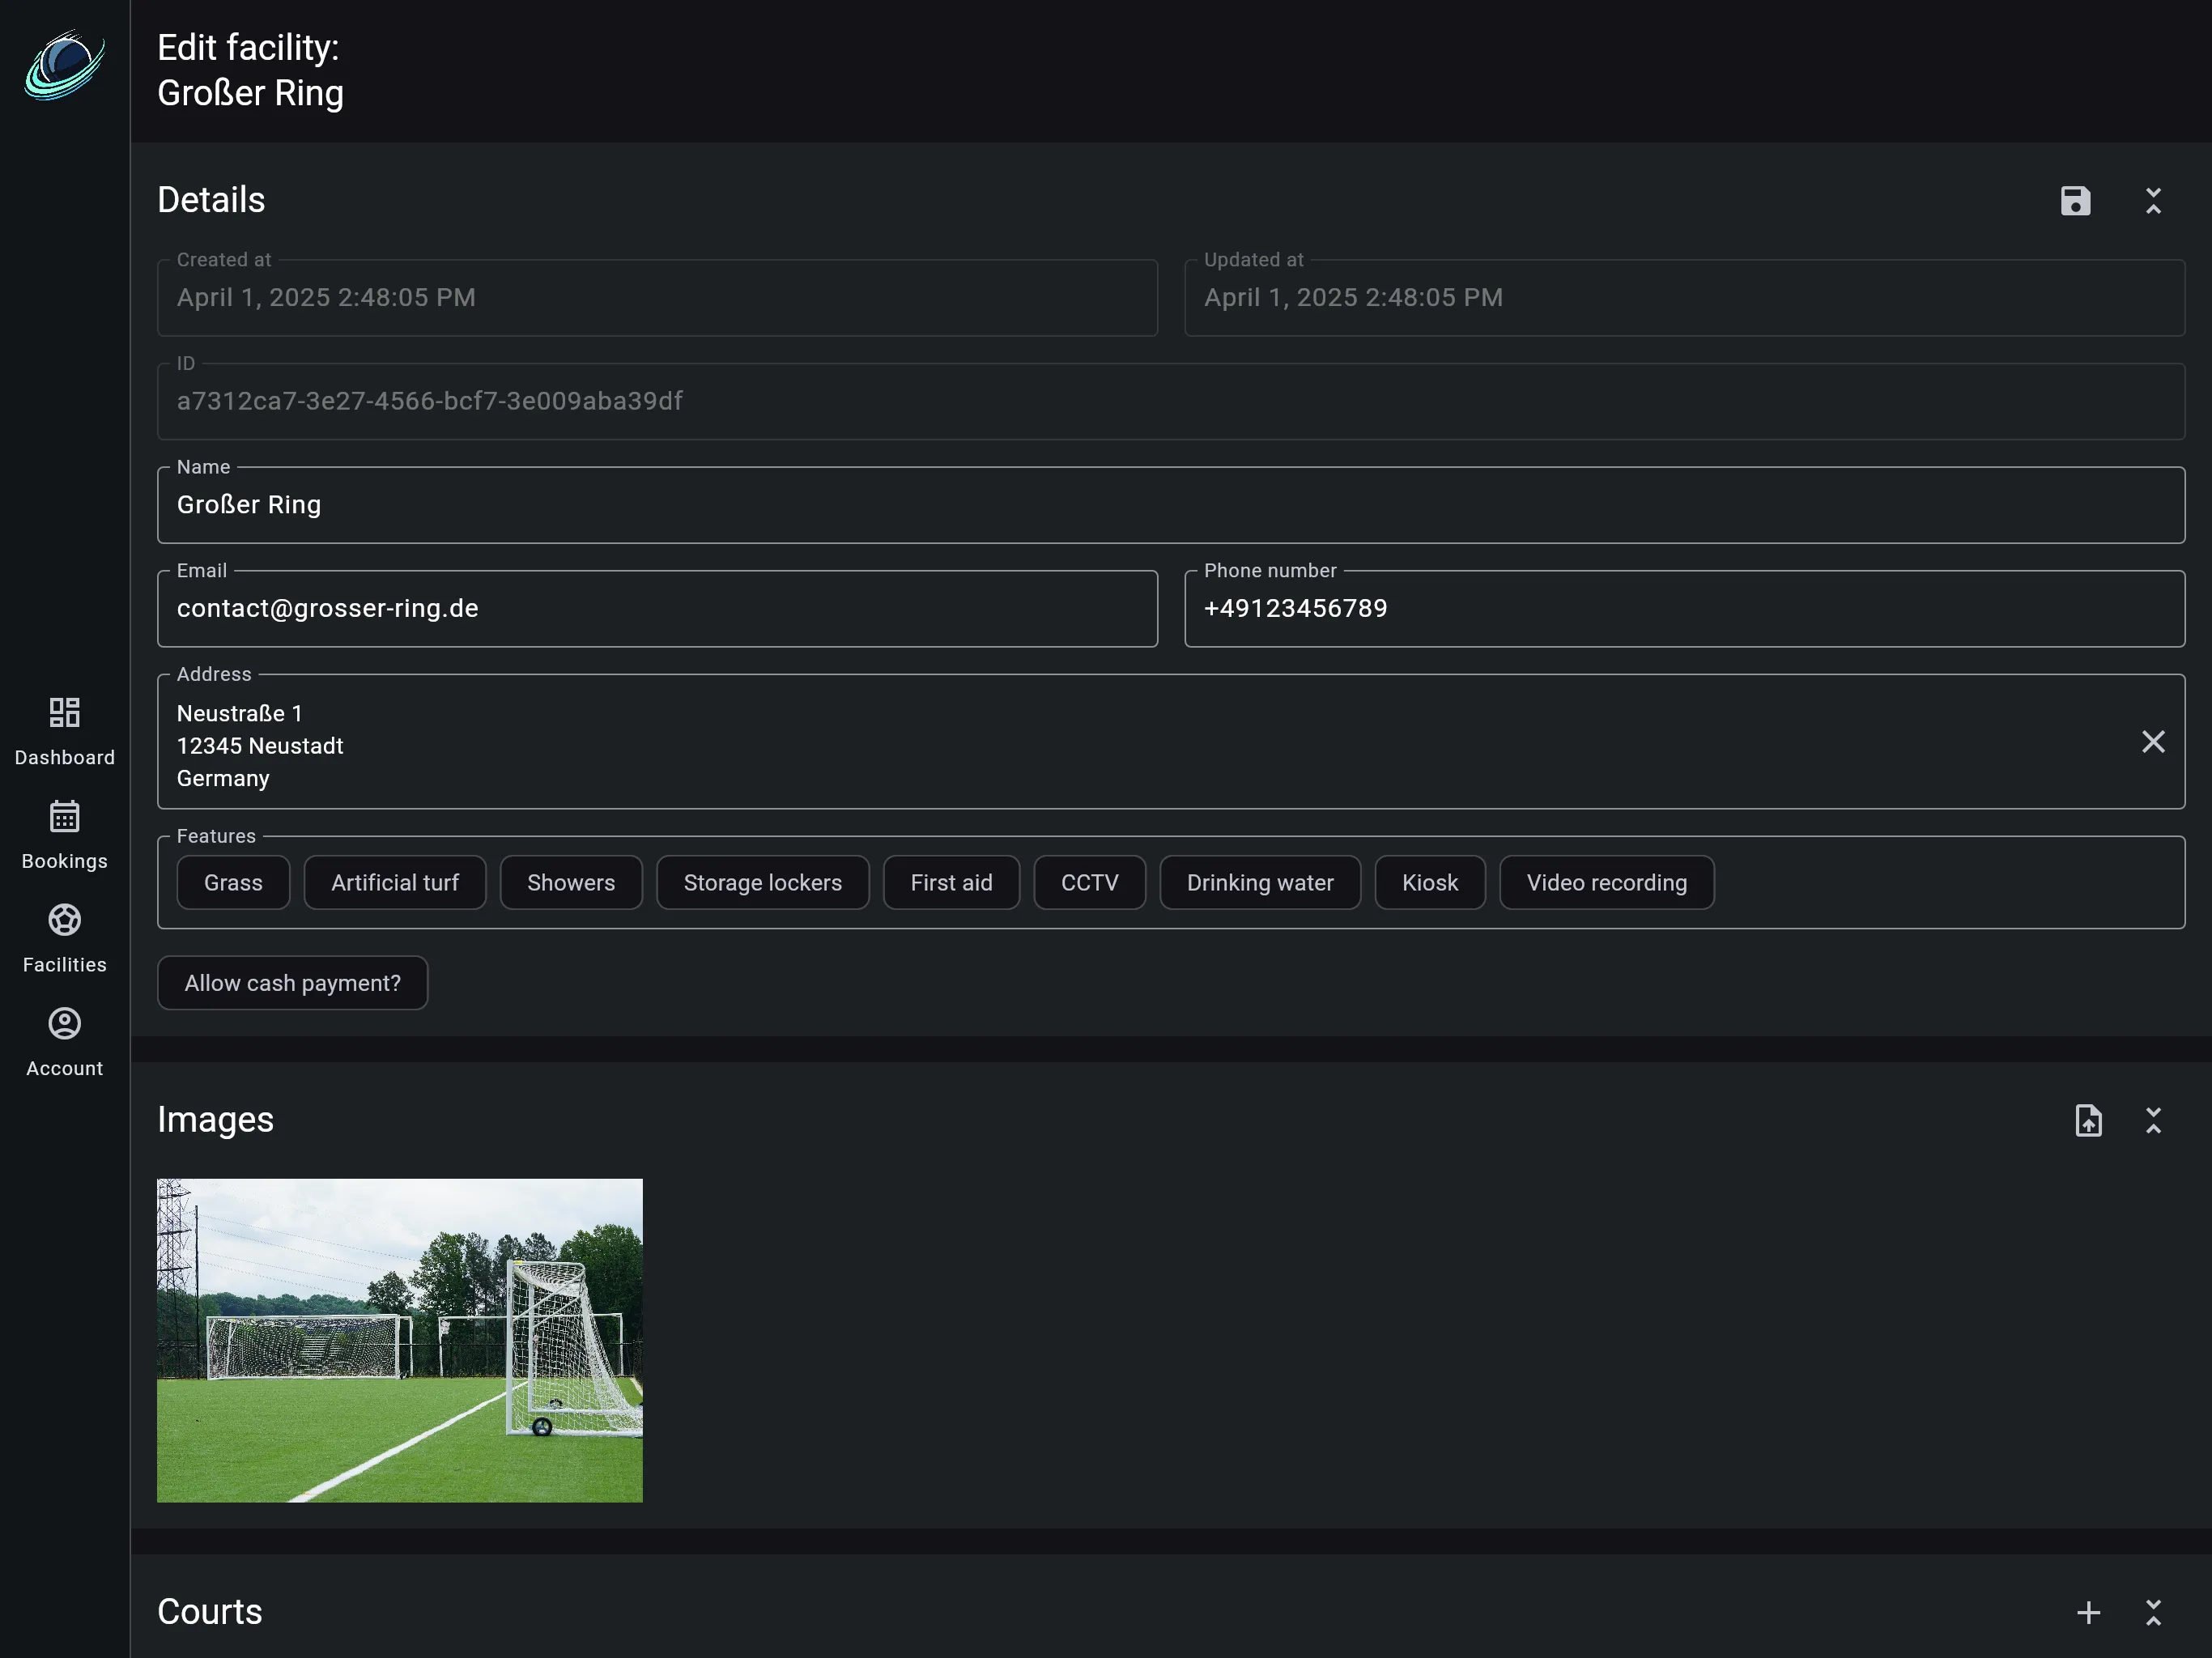Click the save Details icon
The height and width of the screenshot is (1658, 2212).
[2075, 201]
